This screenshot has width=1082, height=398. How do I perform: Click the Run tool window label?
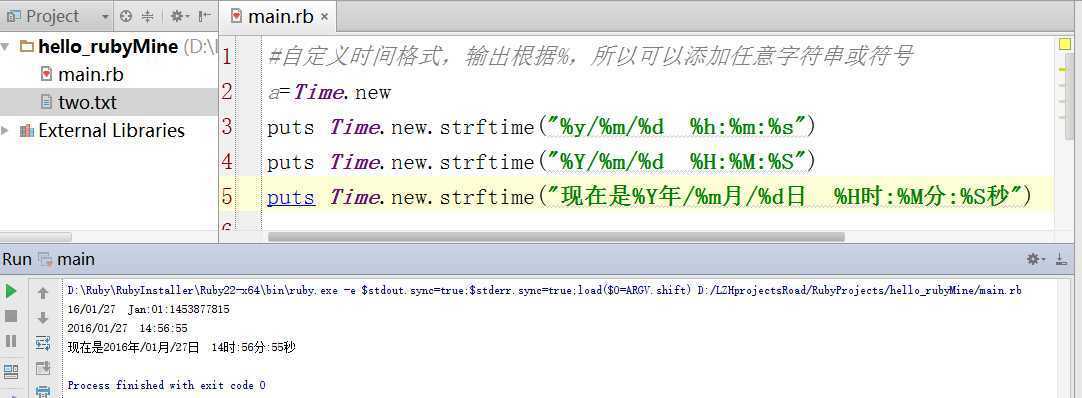pos(17,259)
